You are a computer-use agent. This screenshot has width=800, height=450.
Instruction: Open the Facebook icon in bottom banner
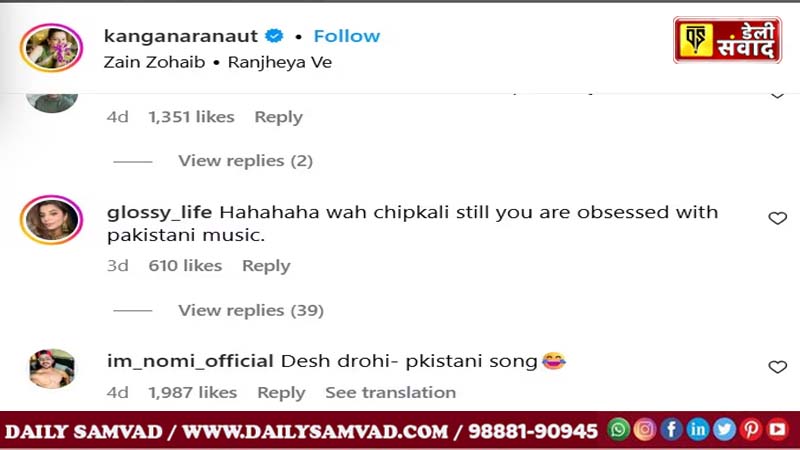coord(671,430)
